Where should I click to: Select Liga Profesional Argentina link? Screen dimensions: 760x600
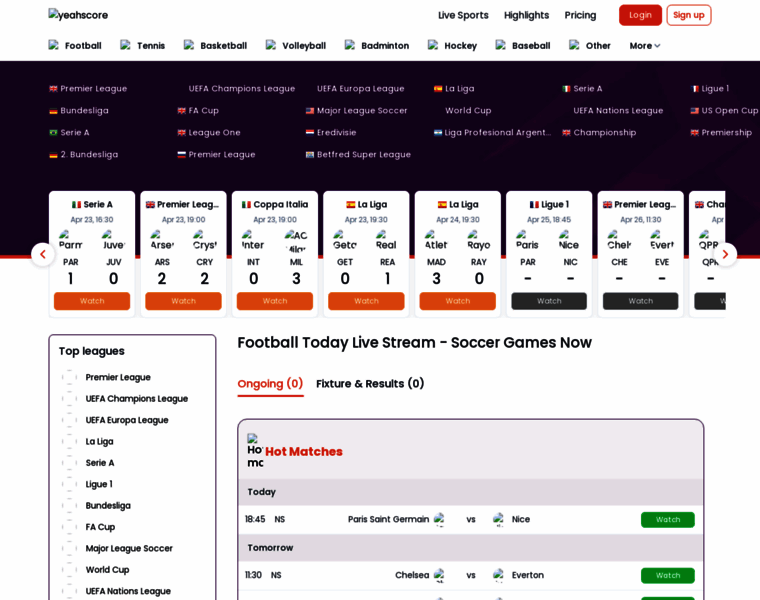(492, 132)
